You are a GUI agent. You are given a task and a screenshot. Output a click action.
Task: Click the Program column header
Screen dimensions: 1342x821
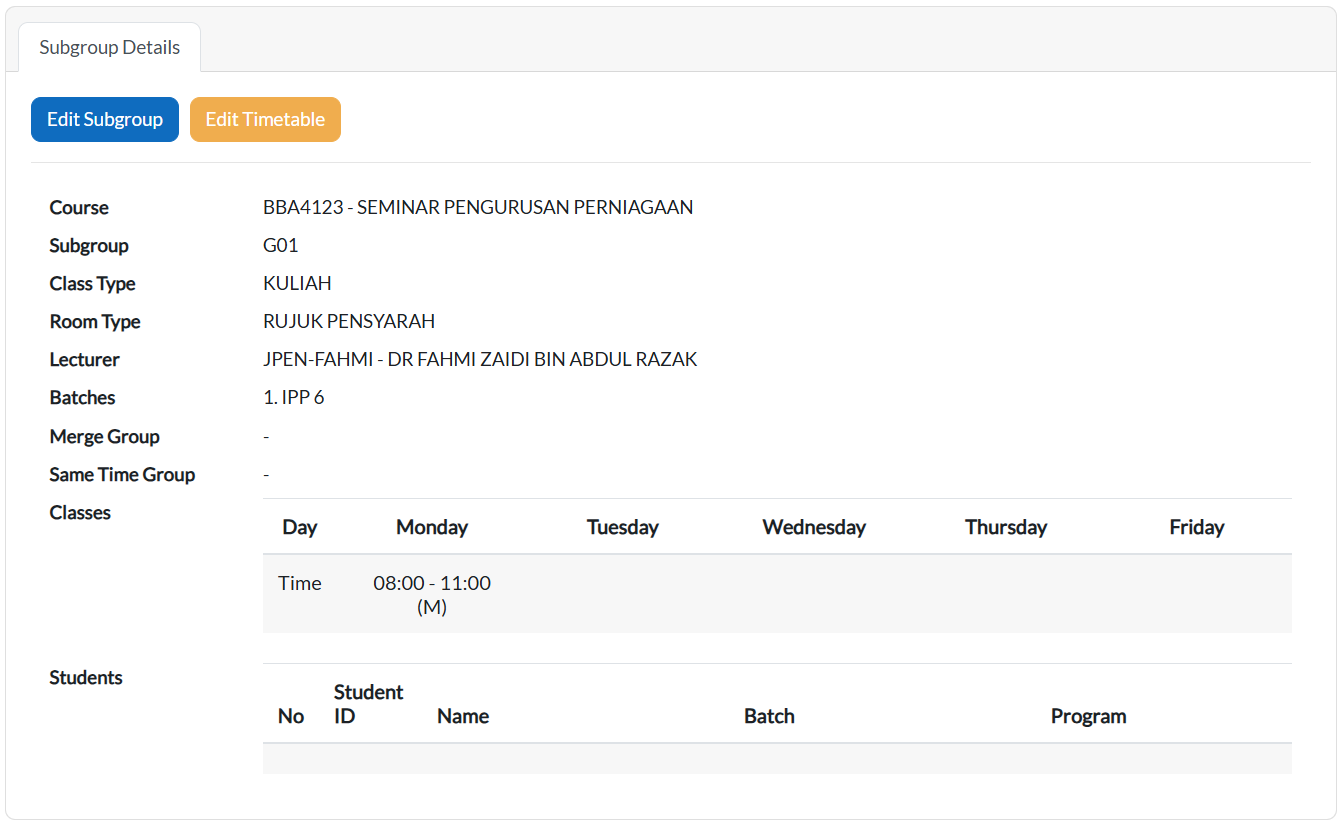pyautogui.click(x=1088, y=716)
